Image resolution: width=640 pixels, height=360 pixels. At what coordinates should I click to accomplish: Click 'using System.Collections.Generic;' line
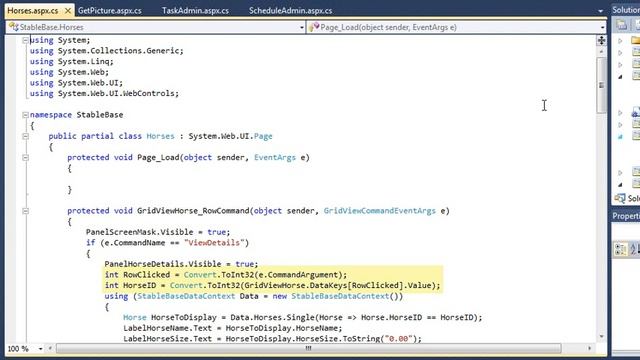pyautogui.click(x=107, y=51)
